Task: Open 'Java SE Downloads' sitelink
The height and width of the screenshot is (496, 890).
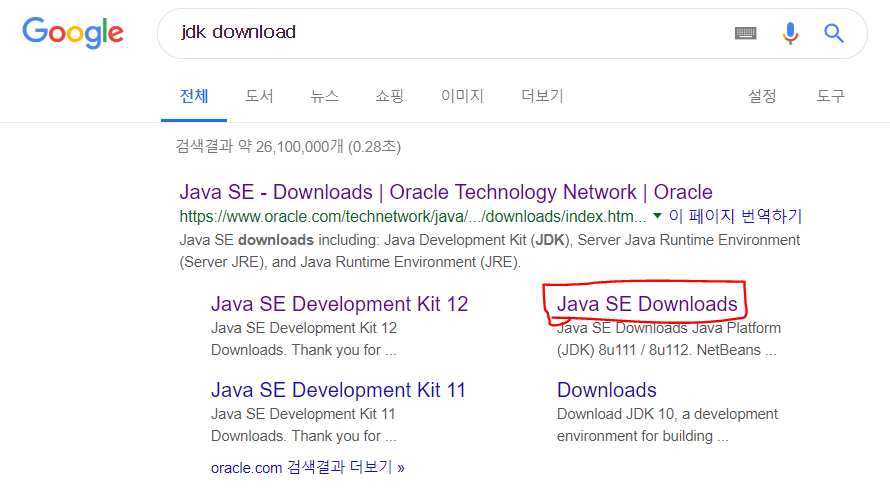Action: 647,304
